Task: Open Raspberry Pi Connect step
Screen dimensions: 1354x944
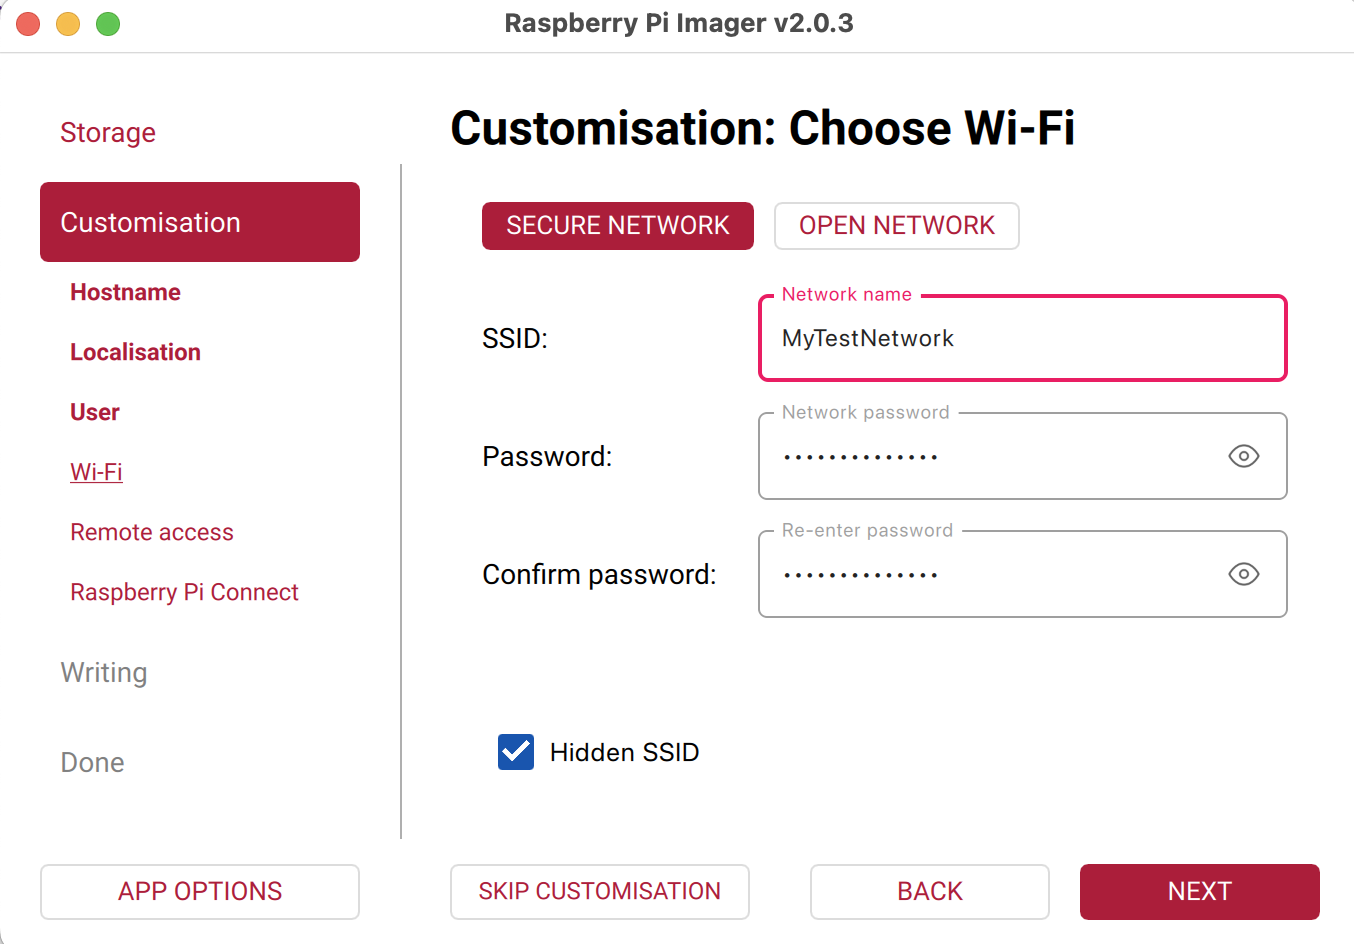Action: pos(184,592)
